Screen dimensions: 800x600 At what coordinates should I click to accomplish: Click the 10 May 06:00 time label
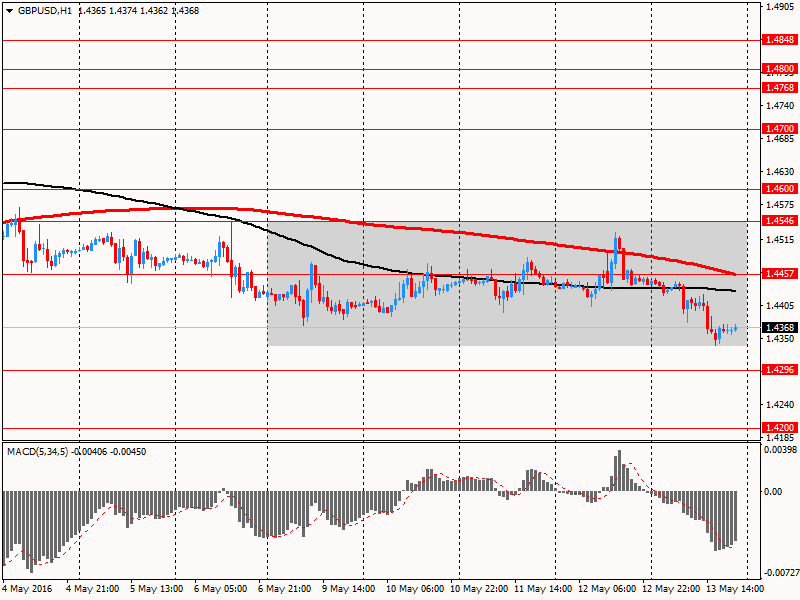tap(415, 589)
